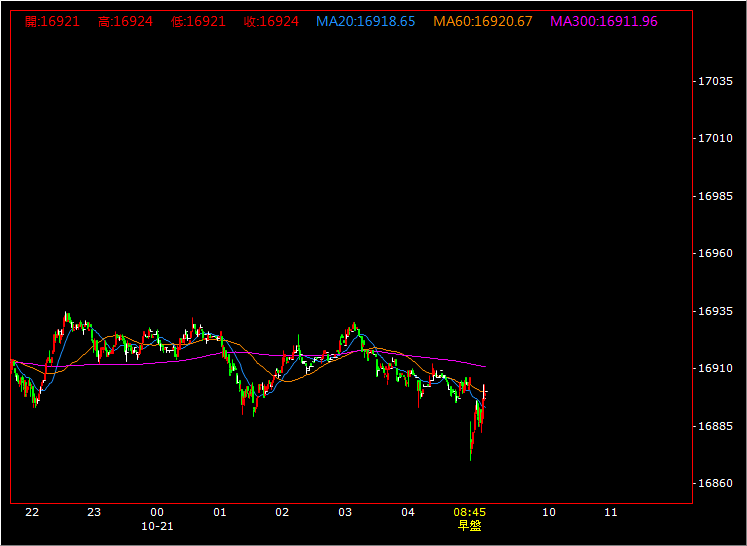The height and width of the screenshot is (546, 747).
Task: Click the close price label 收:16924
Action: [x=271, y=21]
